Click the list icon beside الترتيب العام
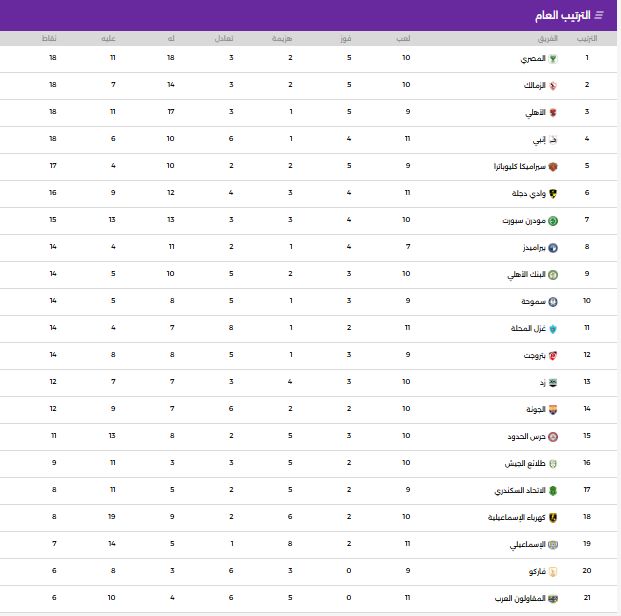This screenshot has width=621, height=616. point(600,15)
